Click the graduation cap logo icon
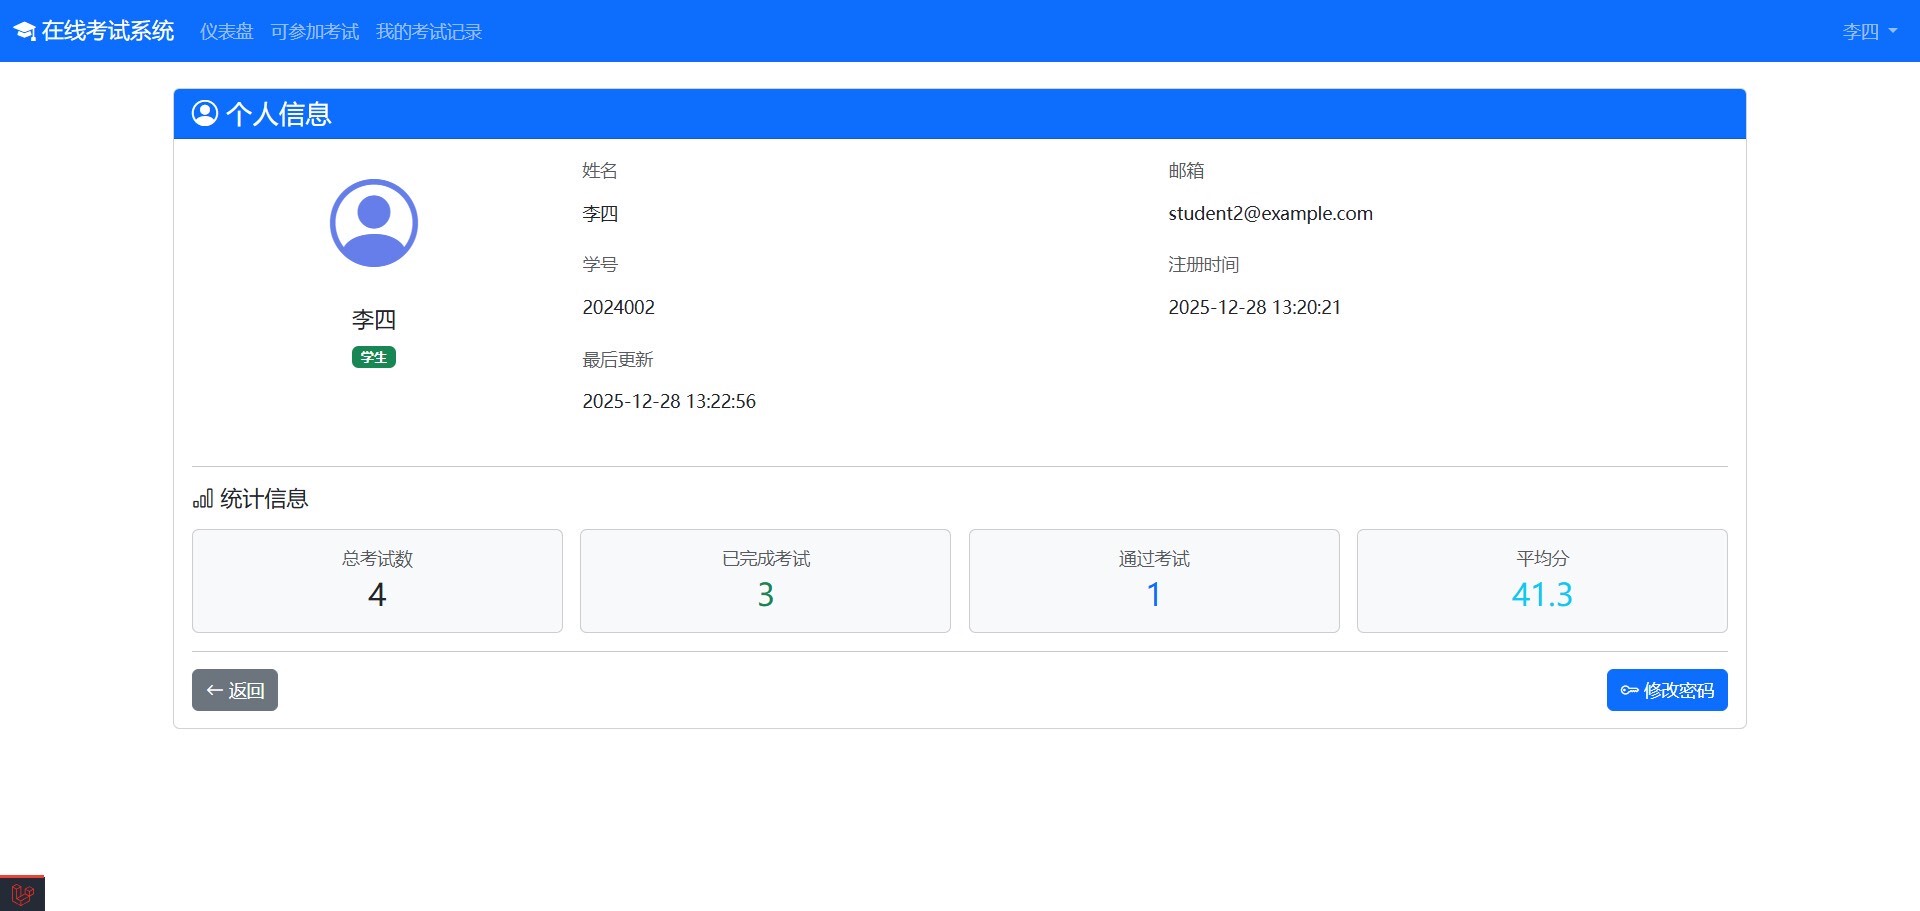Viewport: 1920px width, 911px height. [24, 32]
